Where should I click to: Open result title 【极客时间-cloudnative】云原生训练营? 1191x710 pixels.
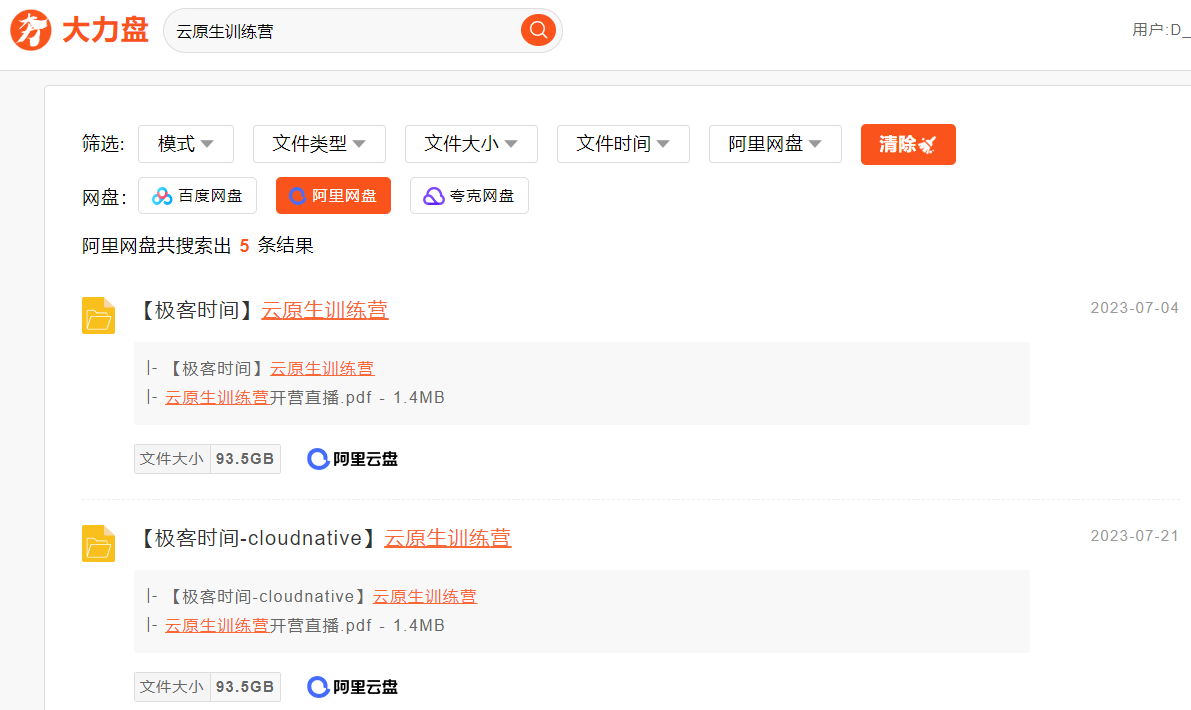click(x=325, y=538)
